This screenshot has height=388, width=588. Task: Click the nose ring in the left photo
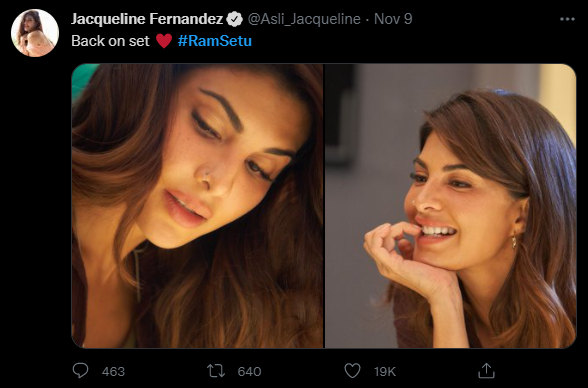[205, 175]
